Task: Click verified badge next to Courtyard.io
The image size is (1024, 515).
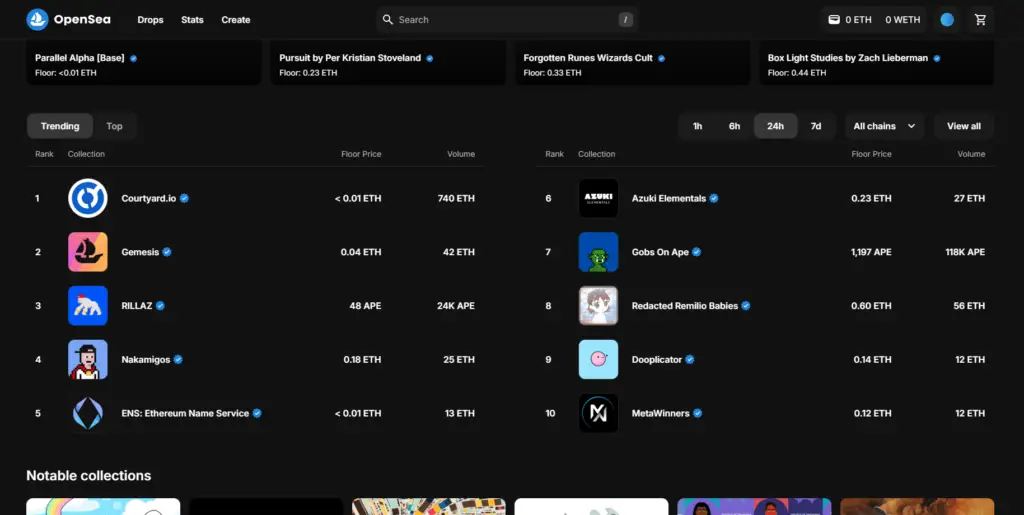Action: coord(184,198)
